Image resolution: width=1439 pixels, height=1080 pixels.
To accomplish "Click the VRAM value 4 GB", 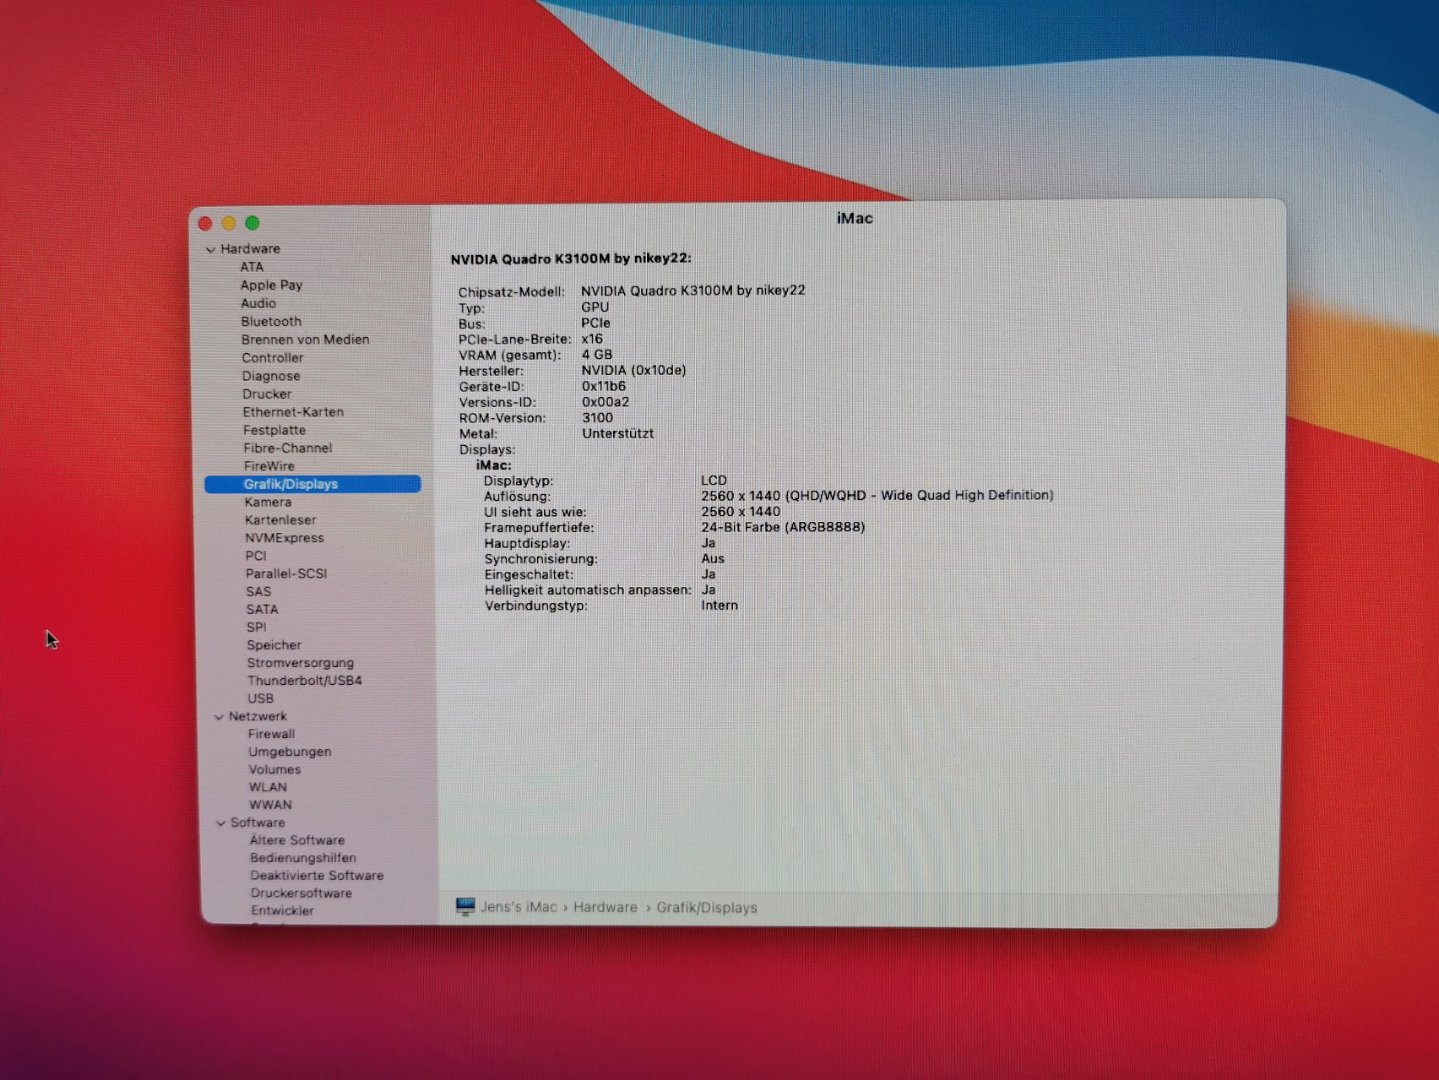I will point(597,355).
